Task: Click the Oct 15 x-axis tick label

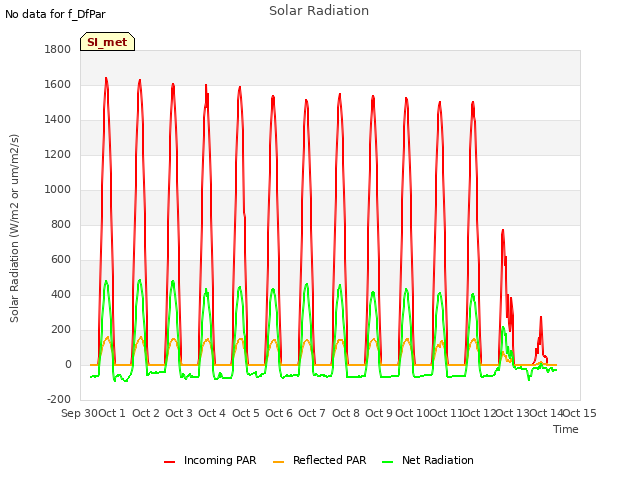Action: [x=580, y=413]
